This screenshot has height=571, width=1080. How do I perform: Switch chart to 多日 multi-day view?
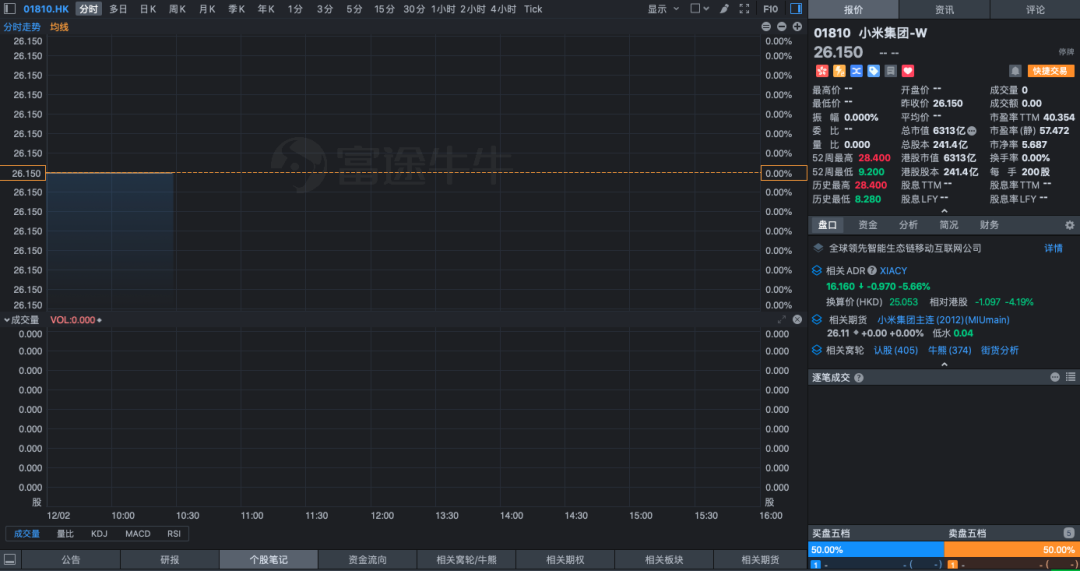pos(118,9)
